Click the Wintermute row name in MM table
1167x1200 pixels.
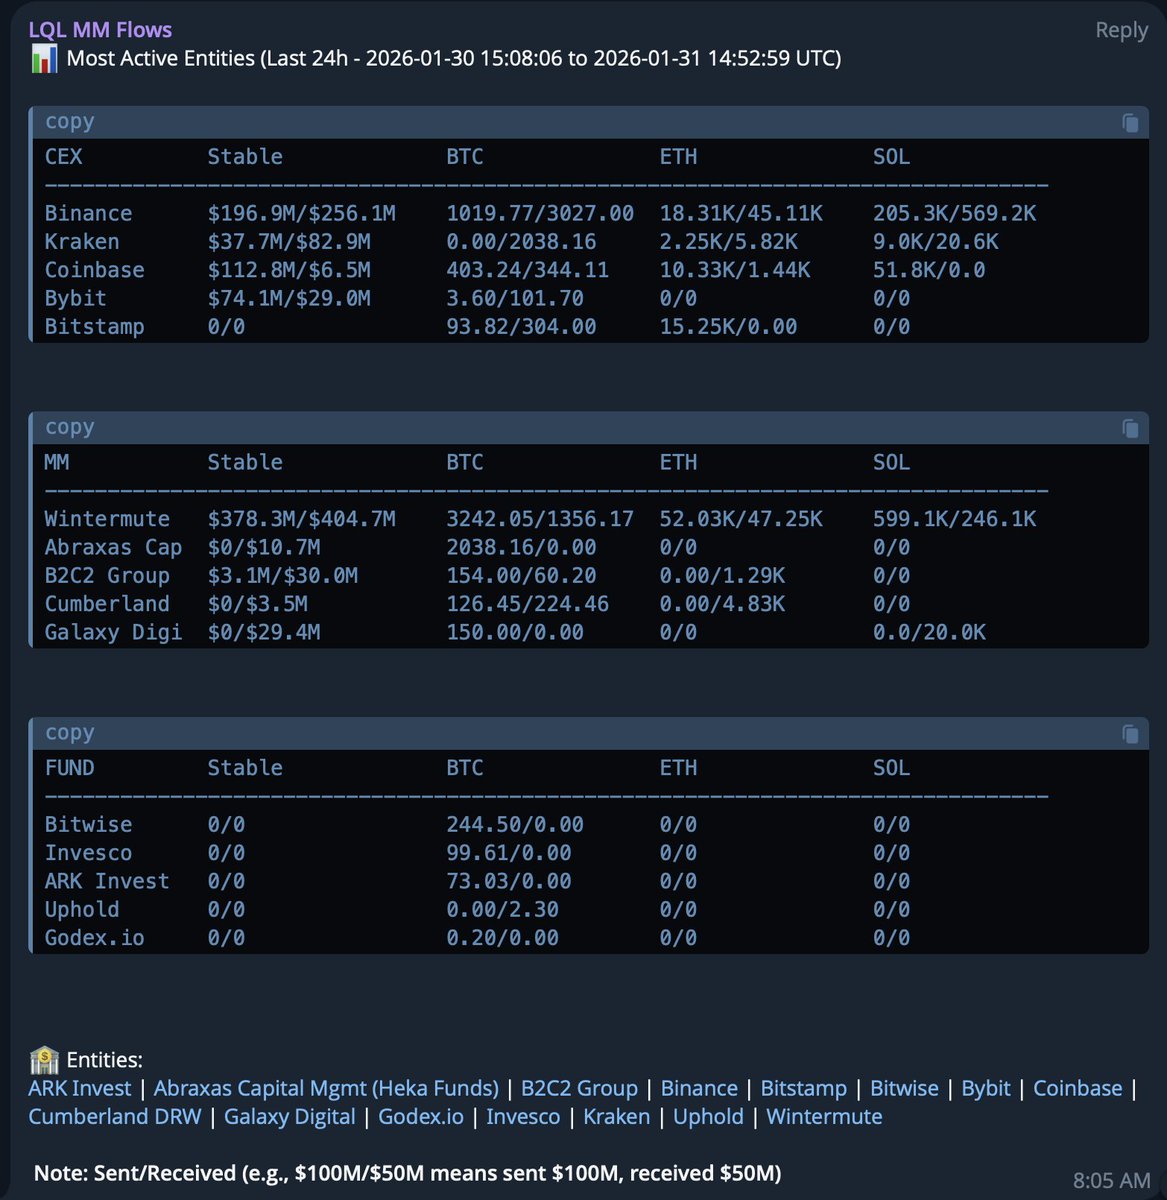click(107, 519)
